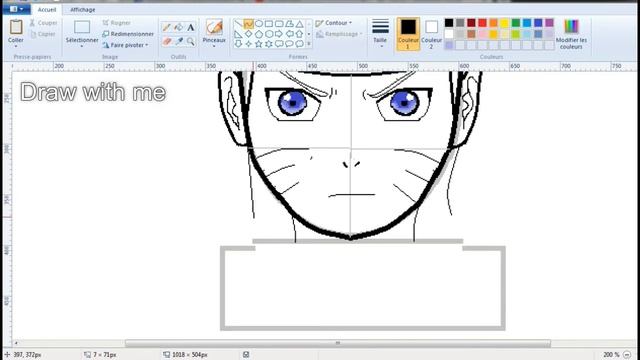Choose the Cloud callout shape

click(x=299, y=44)
